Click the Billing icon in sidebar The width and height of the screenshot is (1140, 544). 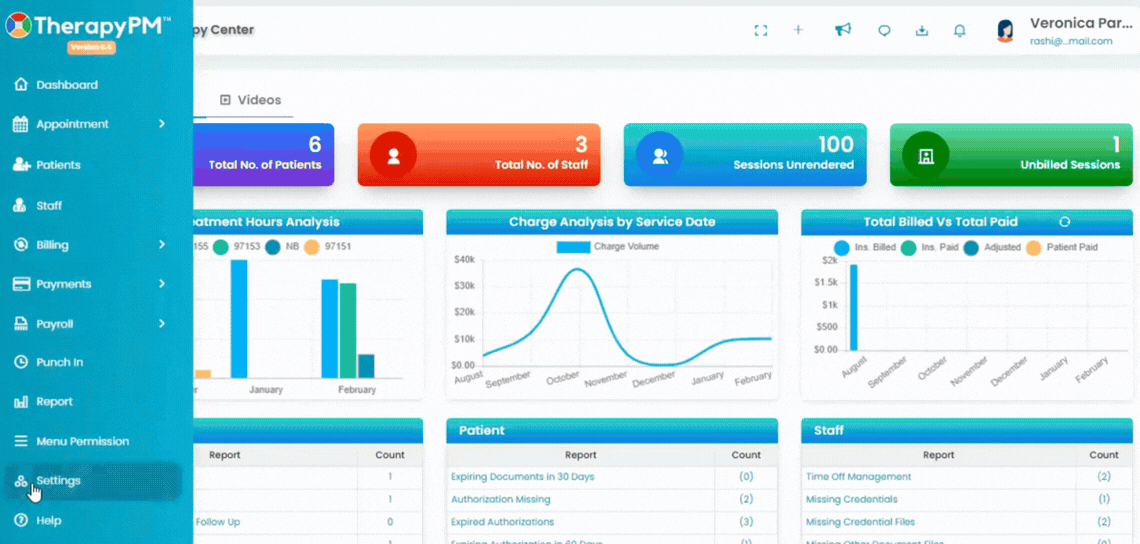point(21,245)
